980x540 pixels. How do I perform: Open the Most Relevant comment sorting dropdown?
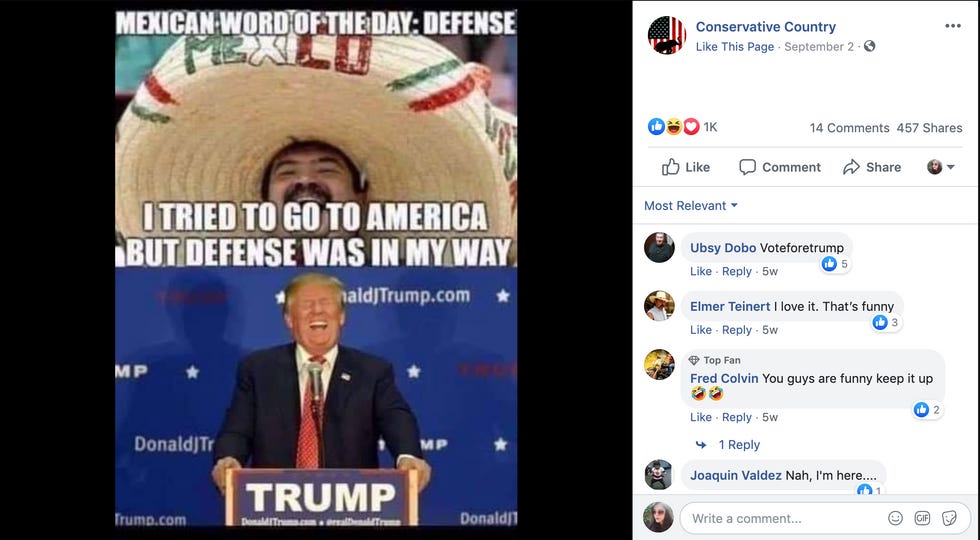click(x=691, y=206)
